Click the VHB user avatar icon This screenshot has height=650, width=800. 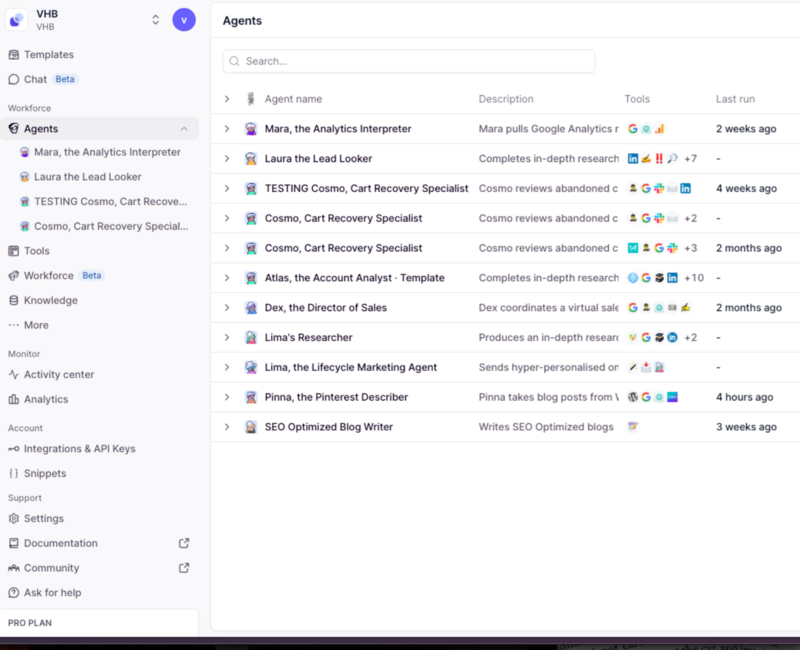pos(184,20)
